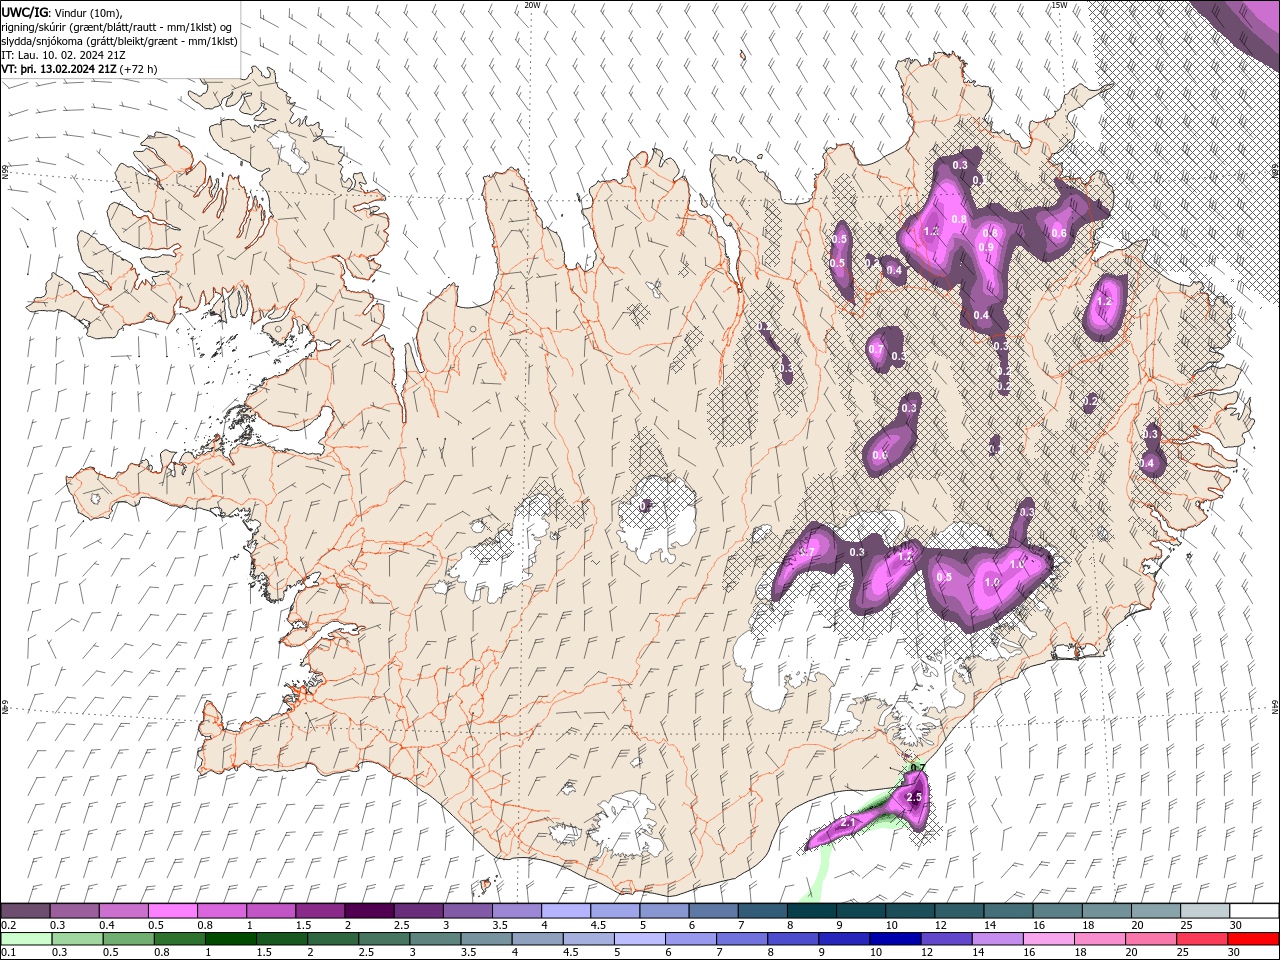Pick upper legend swatch labeled 1.5
Image resolution: width=1280 pixels, height=960 pixels.
pyautogui.click(x=319, y=911)
